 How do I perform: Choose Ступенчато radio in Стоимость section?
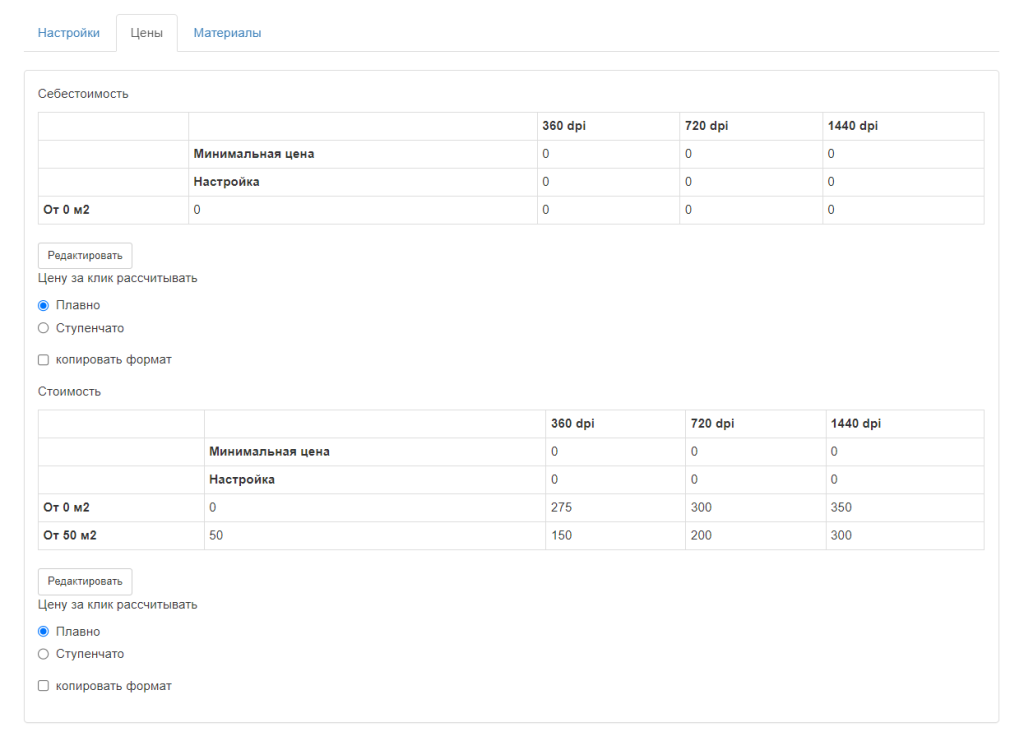(x=43, y=654)
